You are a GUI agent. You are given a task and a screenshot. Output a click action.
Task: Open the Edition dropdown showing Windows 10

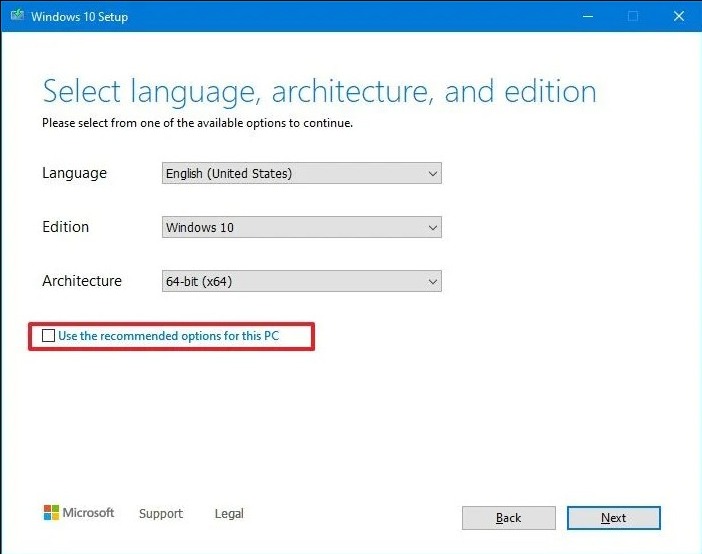(301, 228)
